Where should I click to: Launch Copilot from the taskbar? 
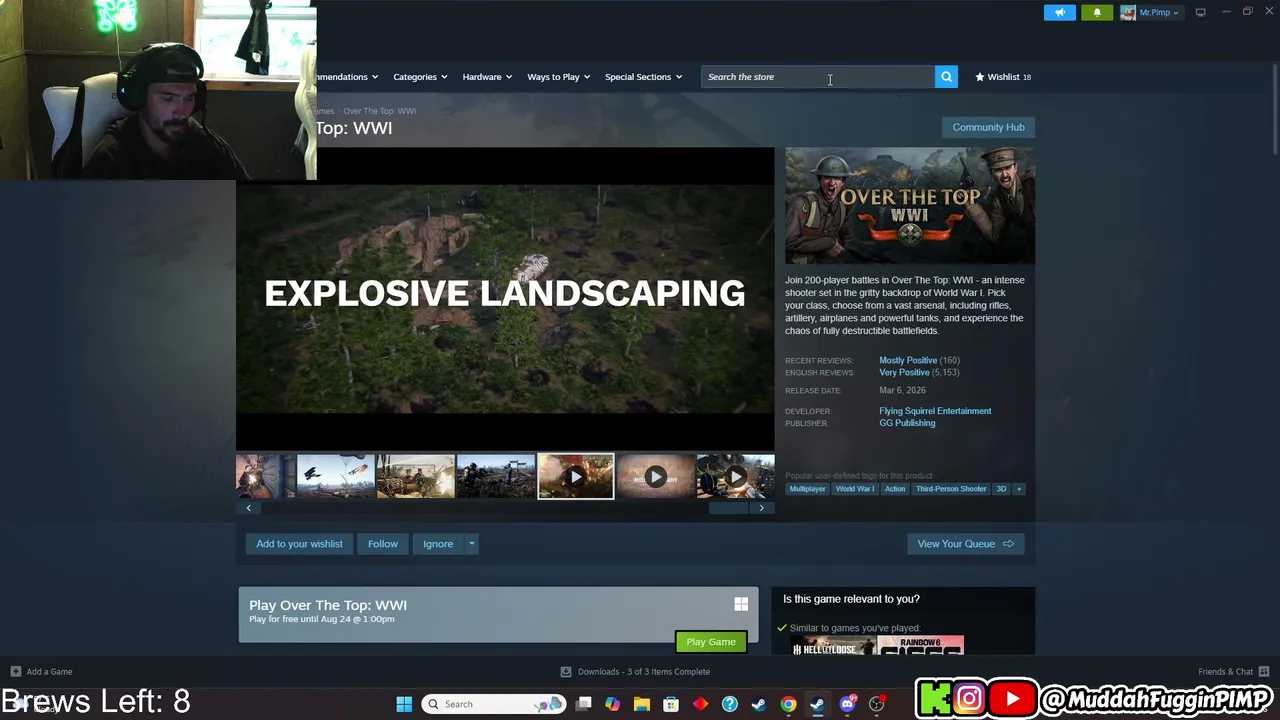click(x=613, y=704)
